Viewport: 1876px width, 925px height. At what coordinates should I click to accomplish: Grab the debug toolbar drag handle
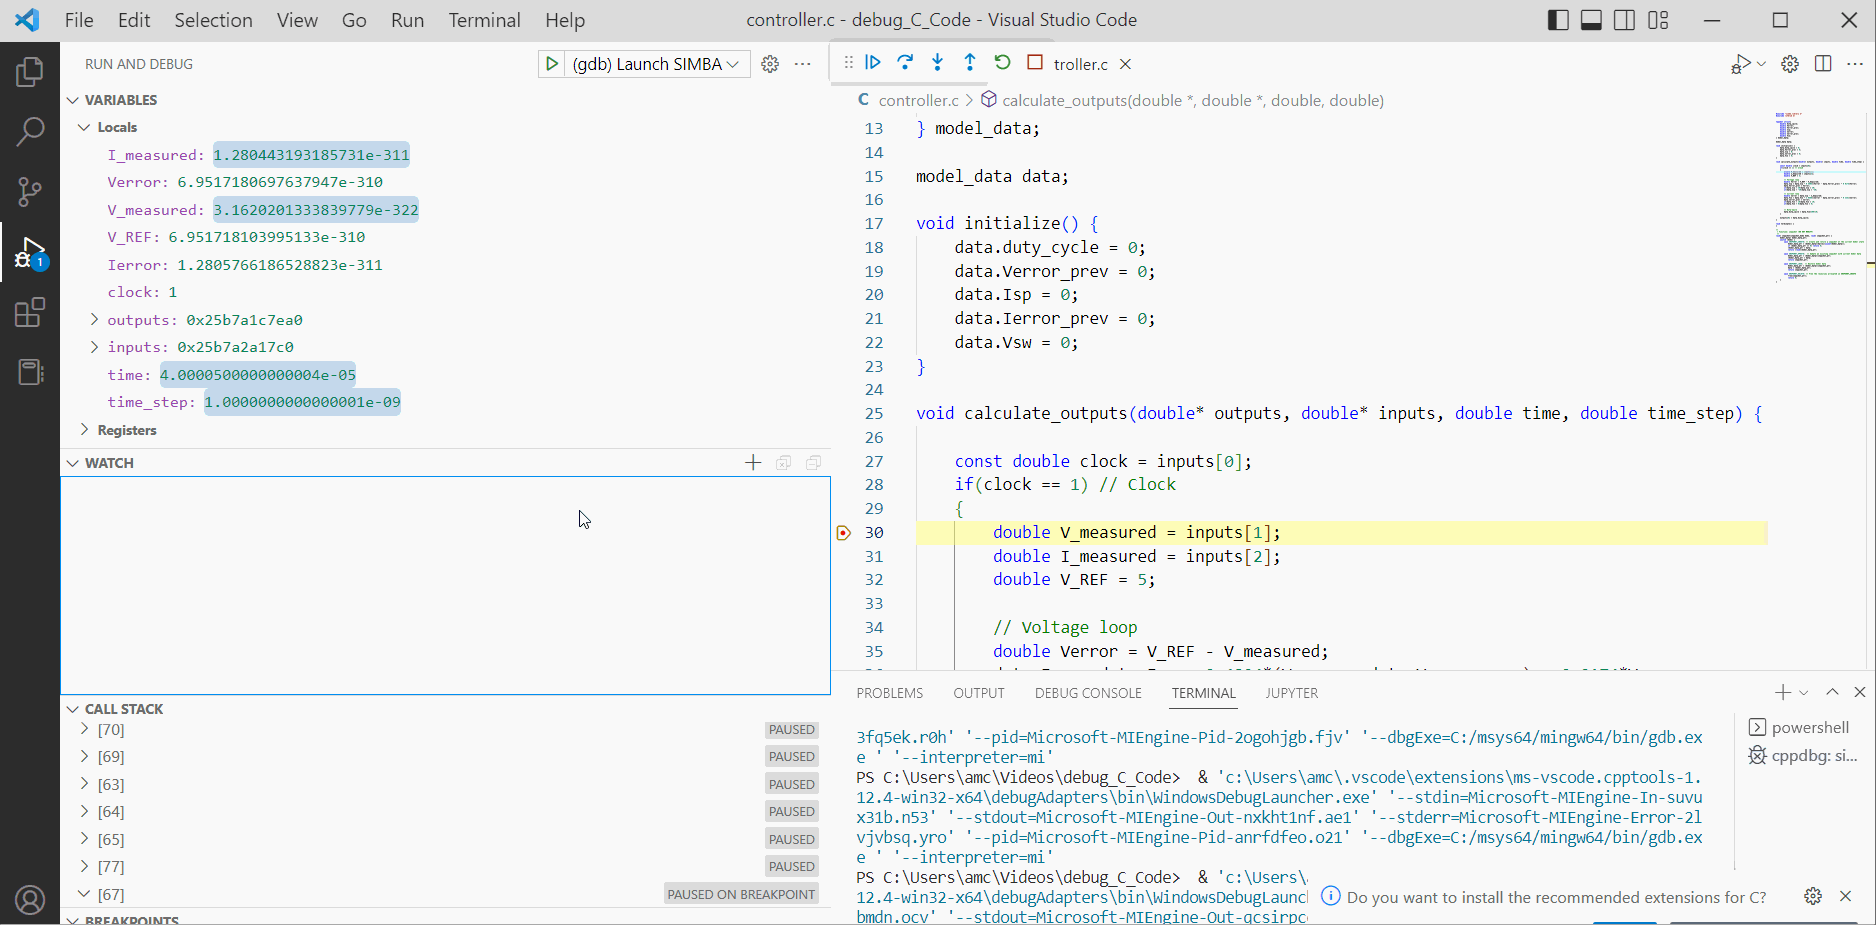pos(848,62)
